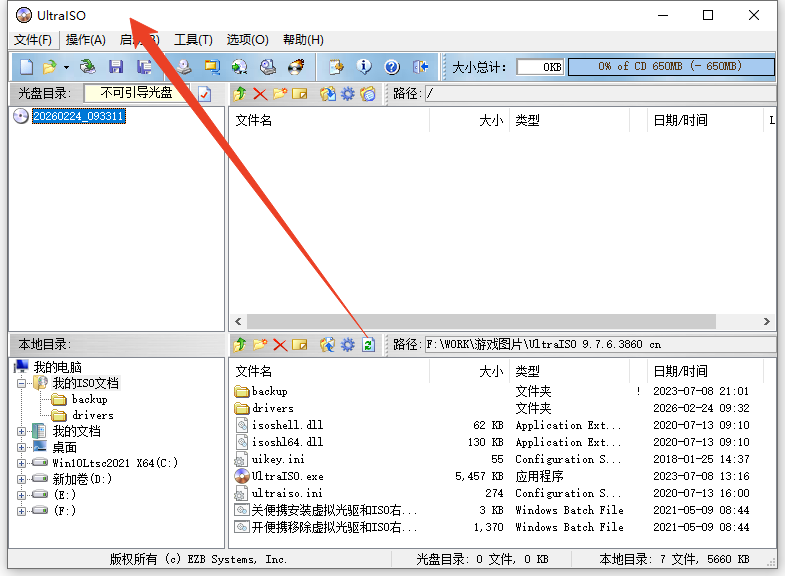The width and height of the screenshot is (785, 576).
Task: Click Refresh icon in local directory toolbar
Action: coord(368,345)
